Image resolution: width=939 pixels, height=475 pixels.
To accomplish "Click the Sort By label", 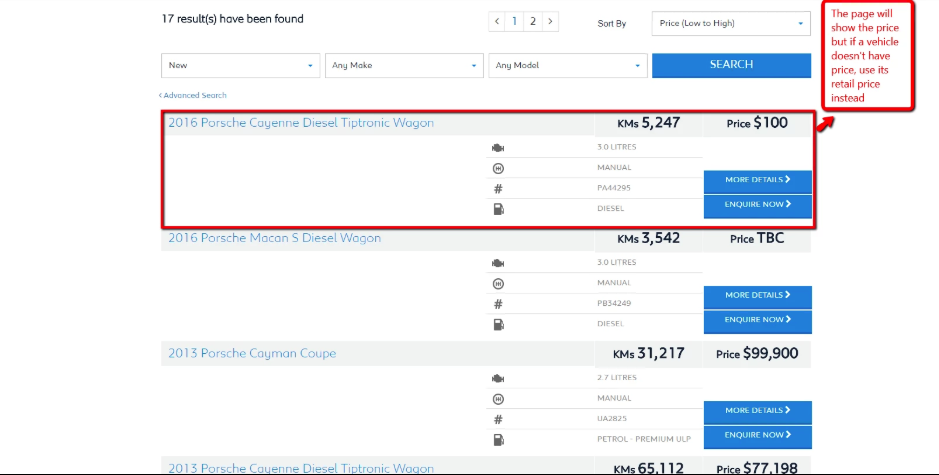I will (x=611, y=23).
